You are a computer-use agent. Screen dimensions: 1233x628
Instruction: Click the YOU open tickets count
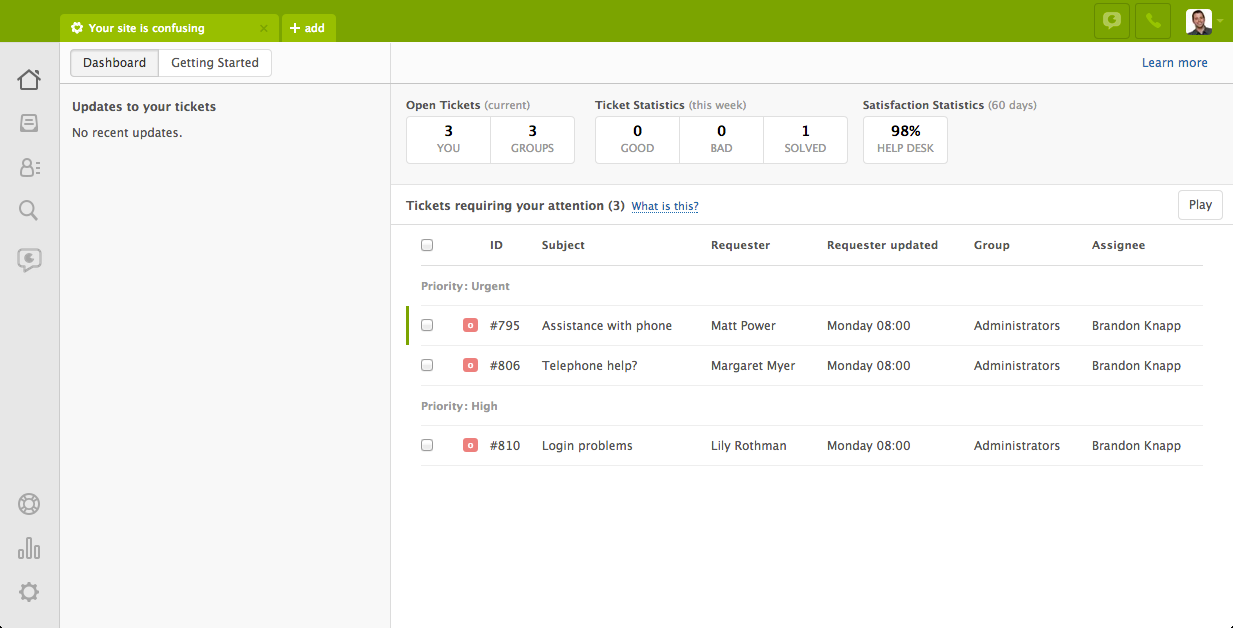[448, 140]
